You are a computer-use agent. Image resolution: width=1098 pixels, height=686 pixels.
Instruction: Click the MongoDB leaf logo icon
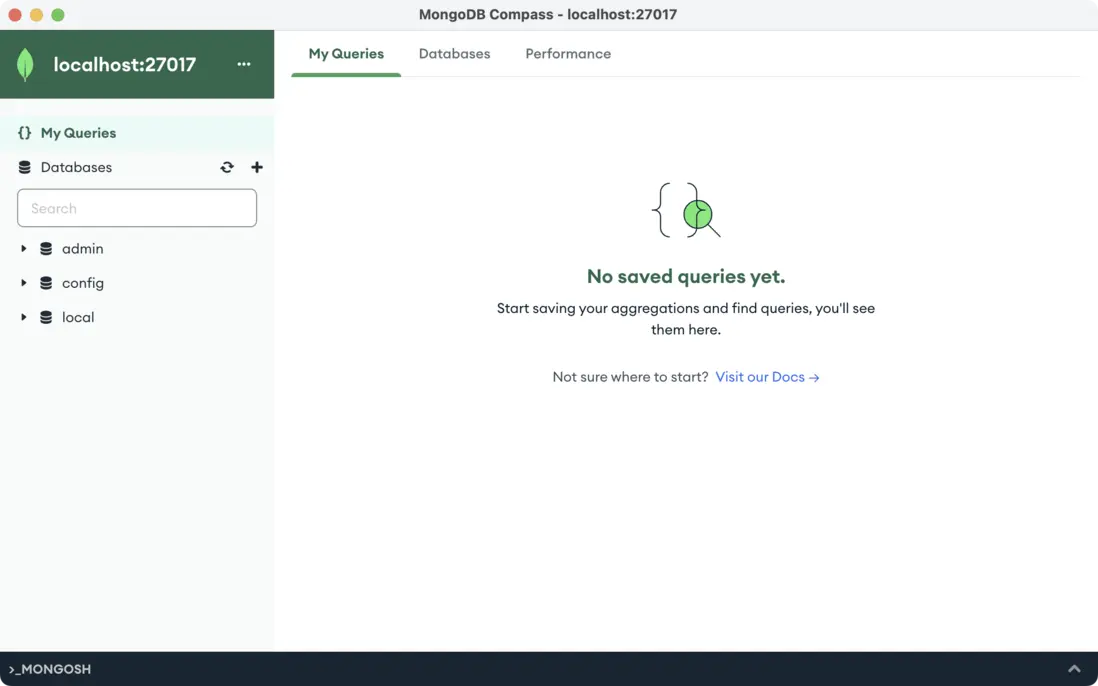pyautogui.click(x=25, y=64)
